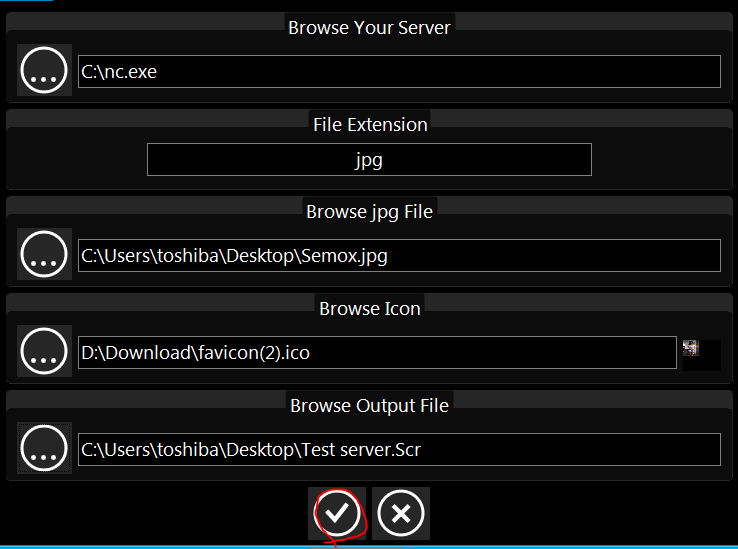Click the Browse Output File heading

coord(369,406)
